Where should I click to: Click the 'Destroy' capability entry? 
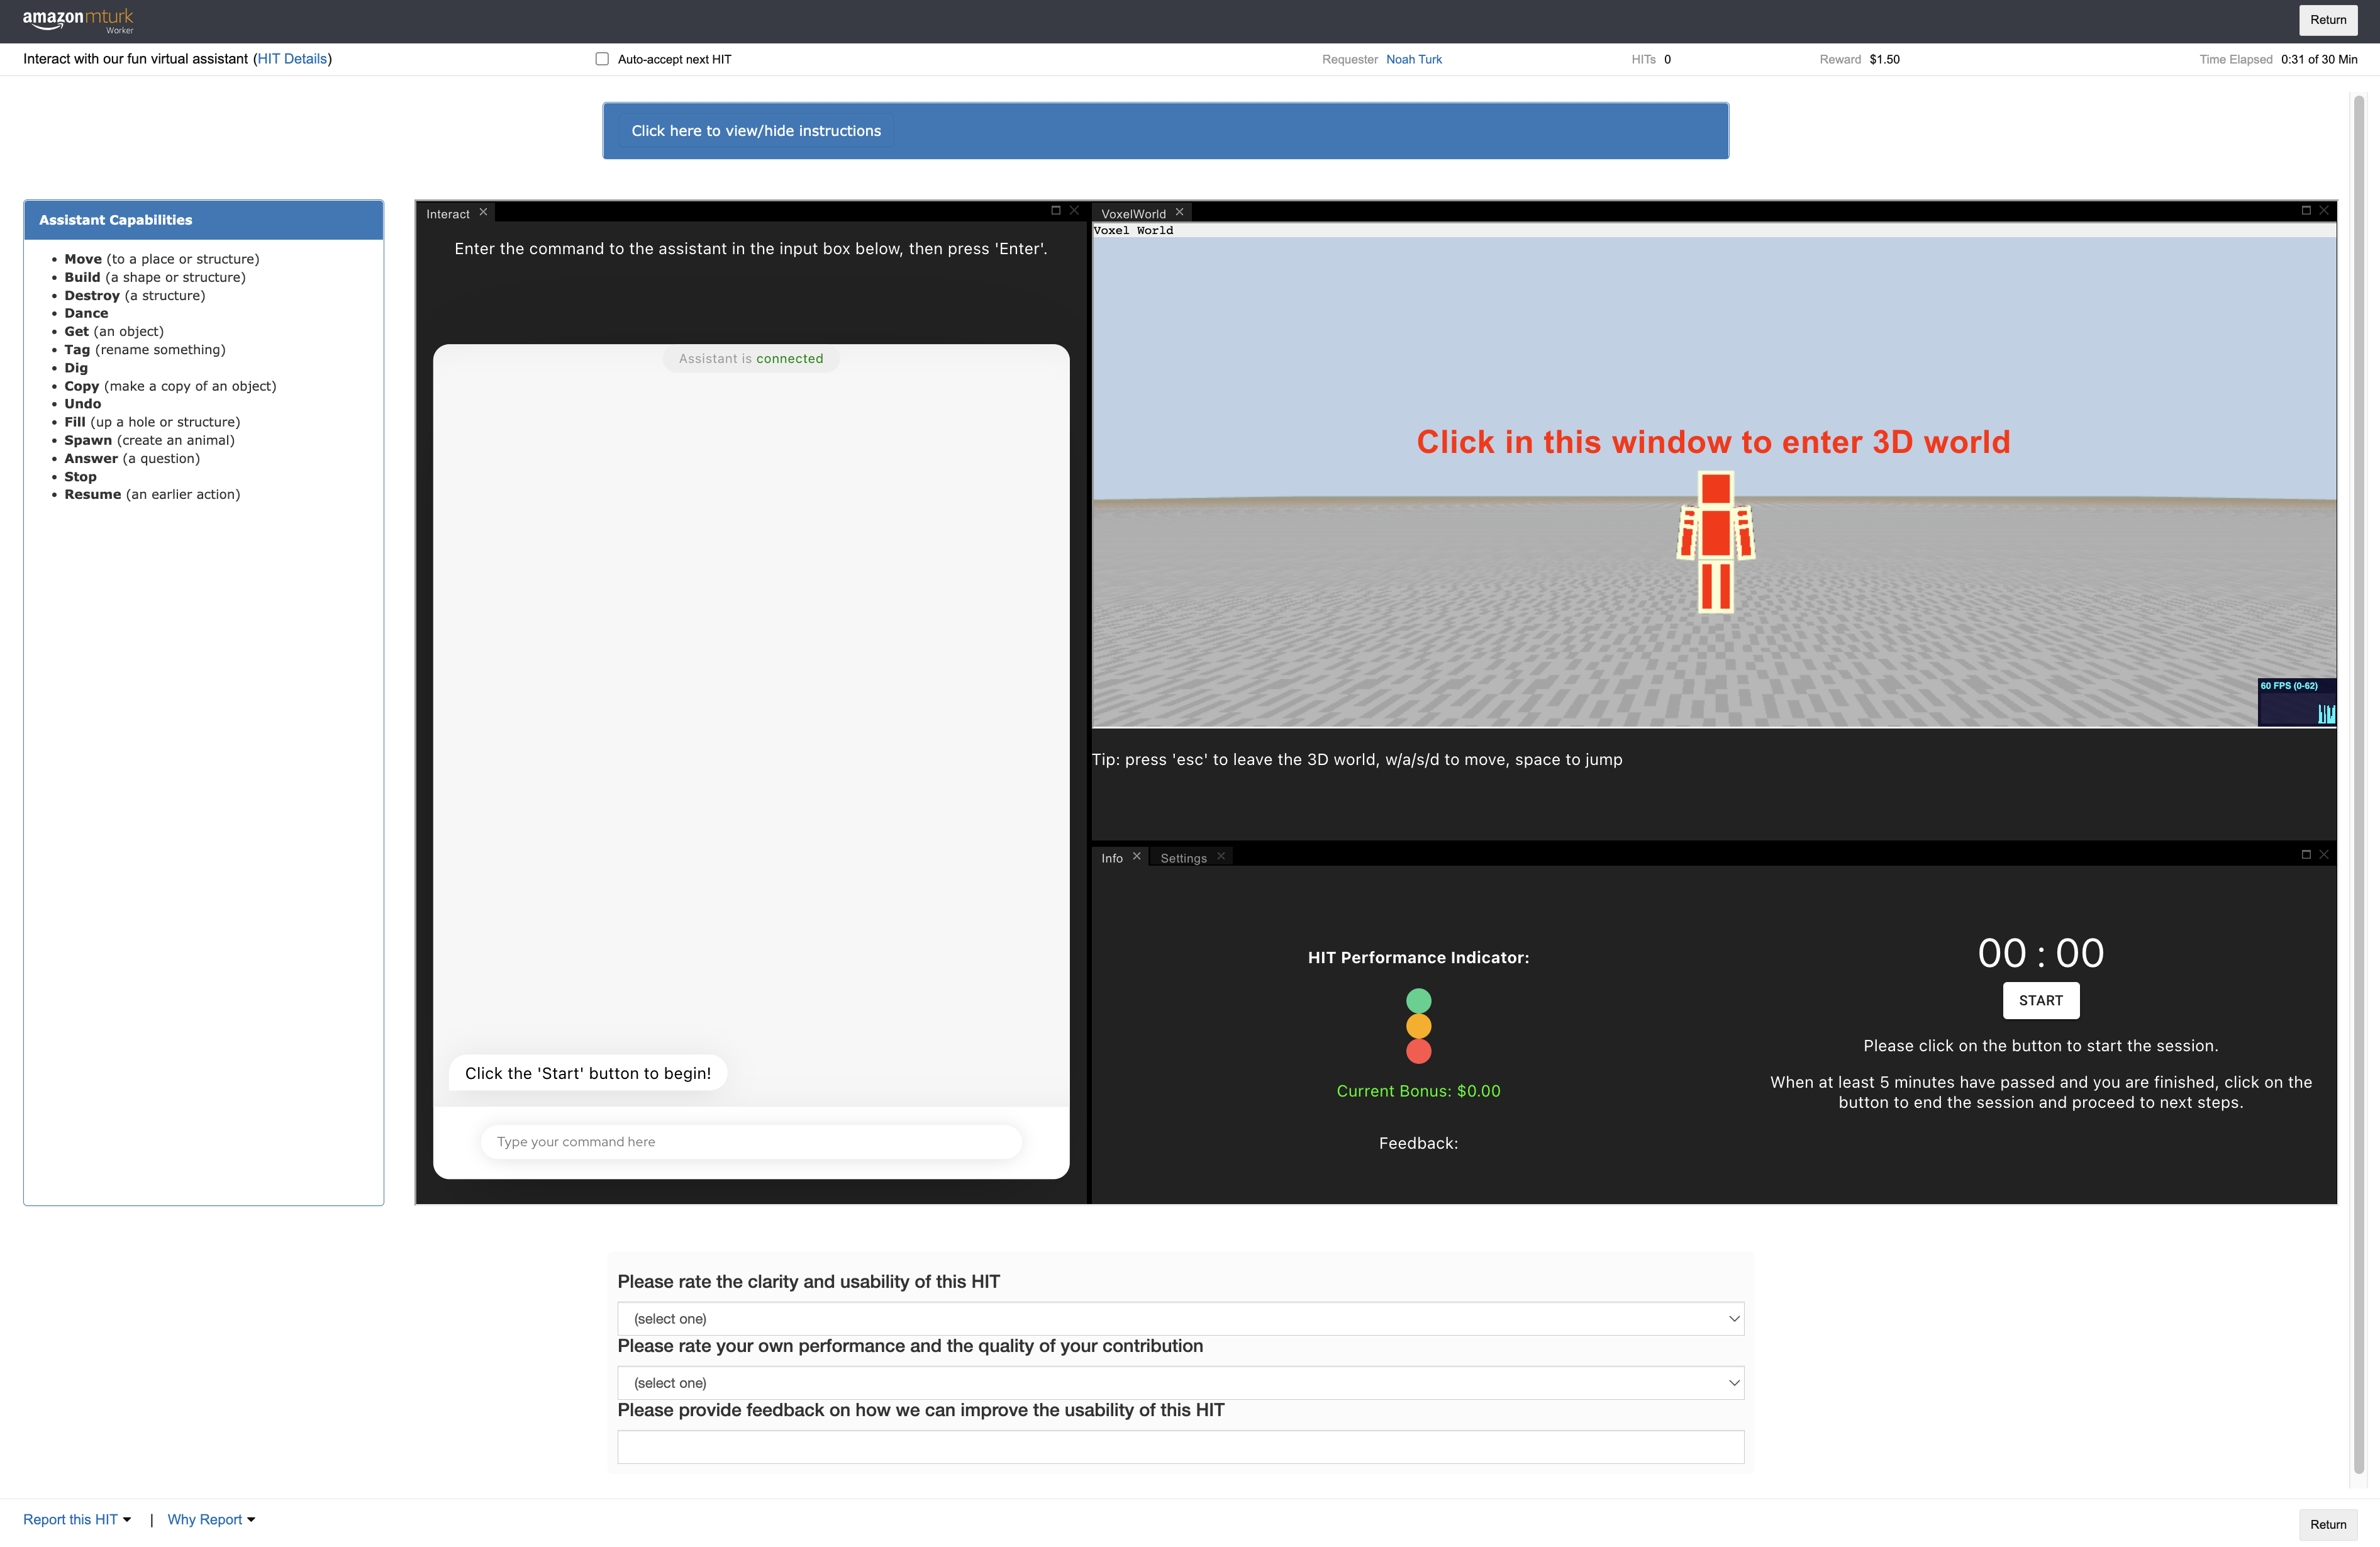pos(135,295)
